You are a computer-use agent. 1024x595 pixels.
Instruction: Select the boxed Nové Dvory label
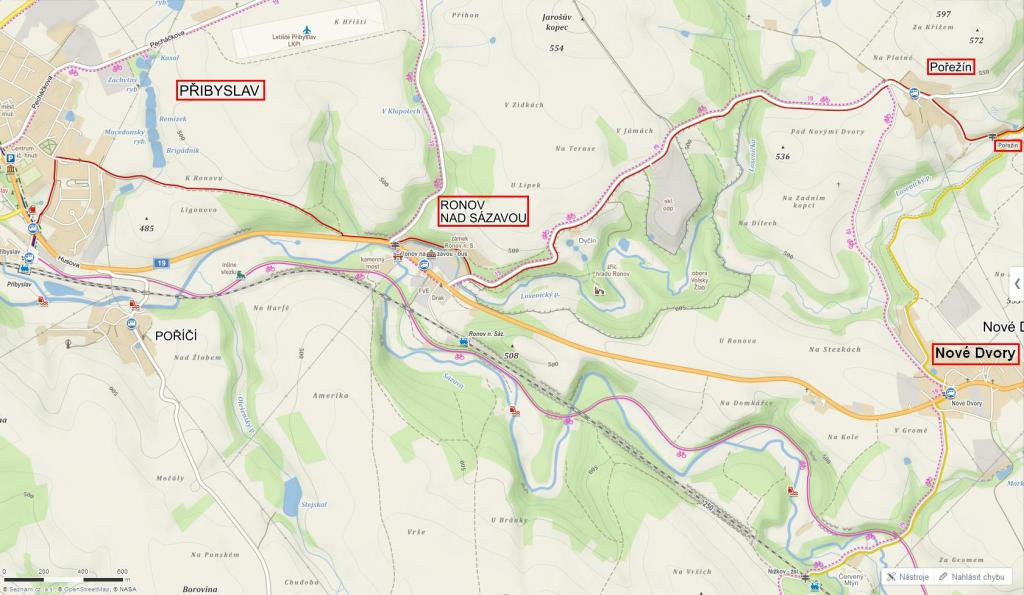point(976,354)
